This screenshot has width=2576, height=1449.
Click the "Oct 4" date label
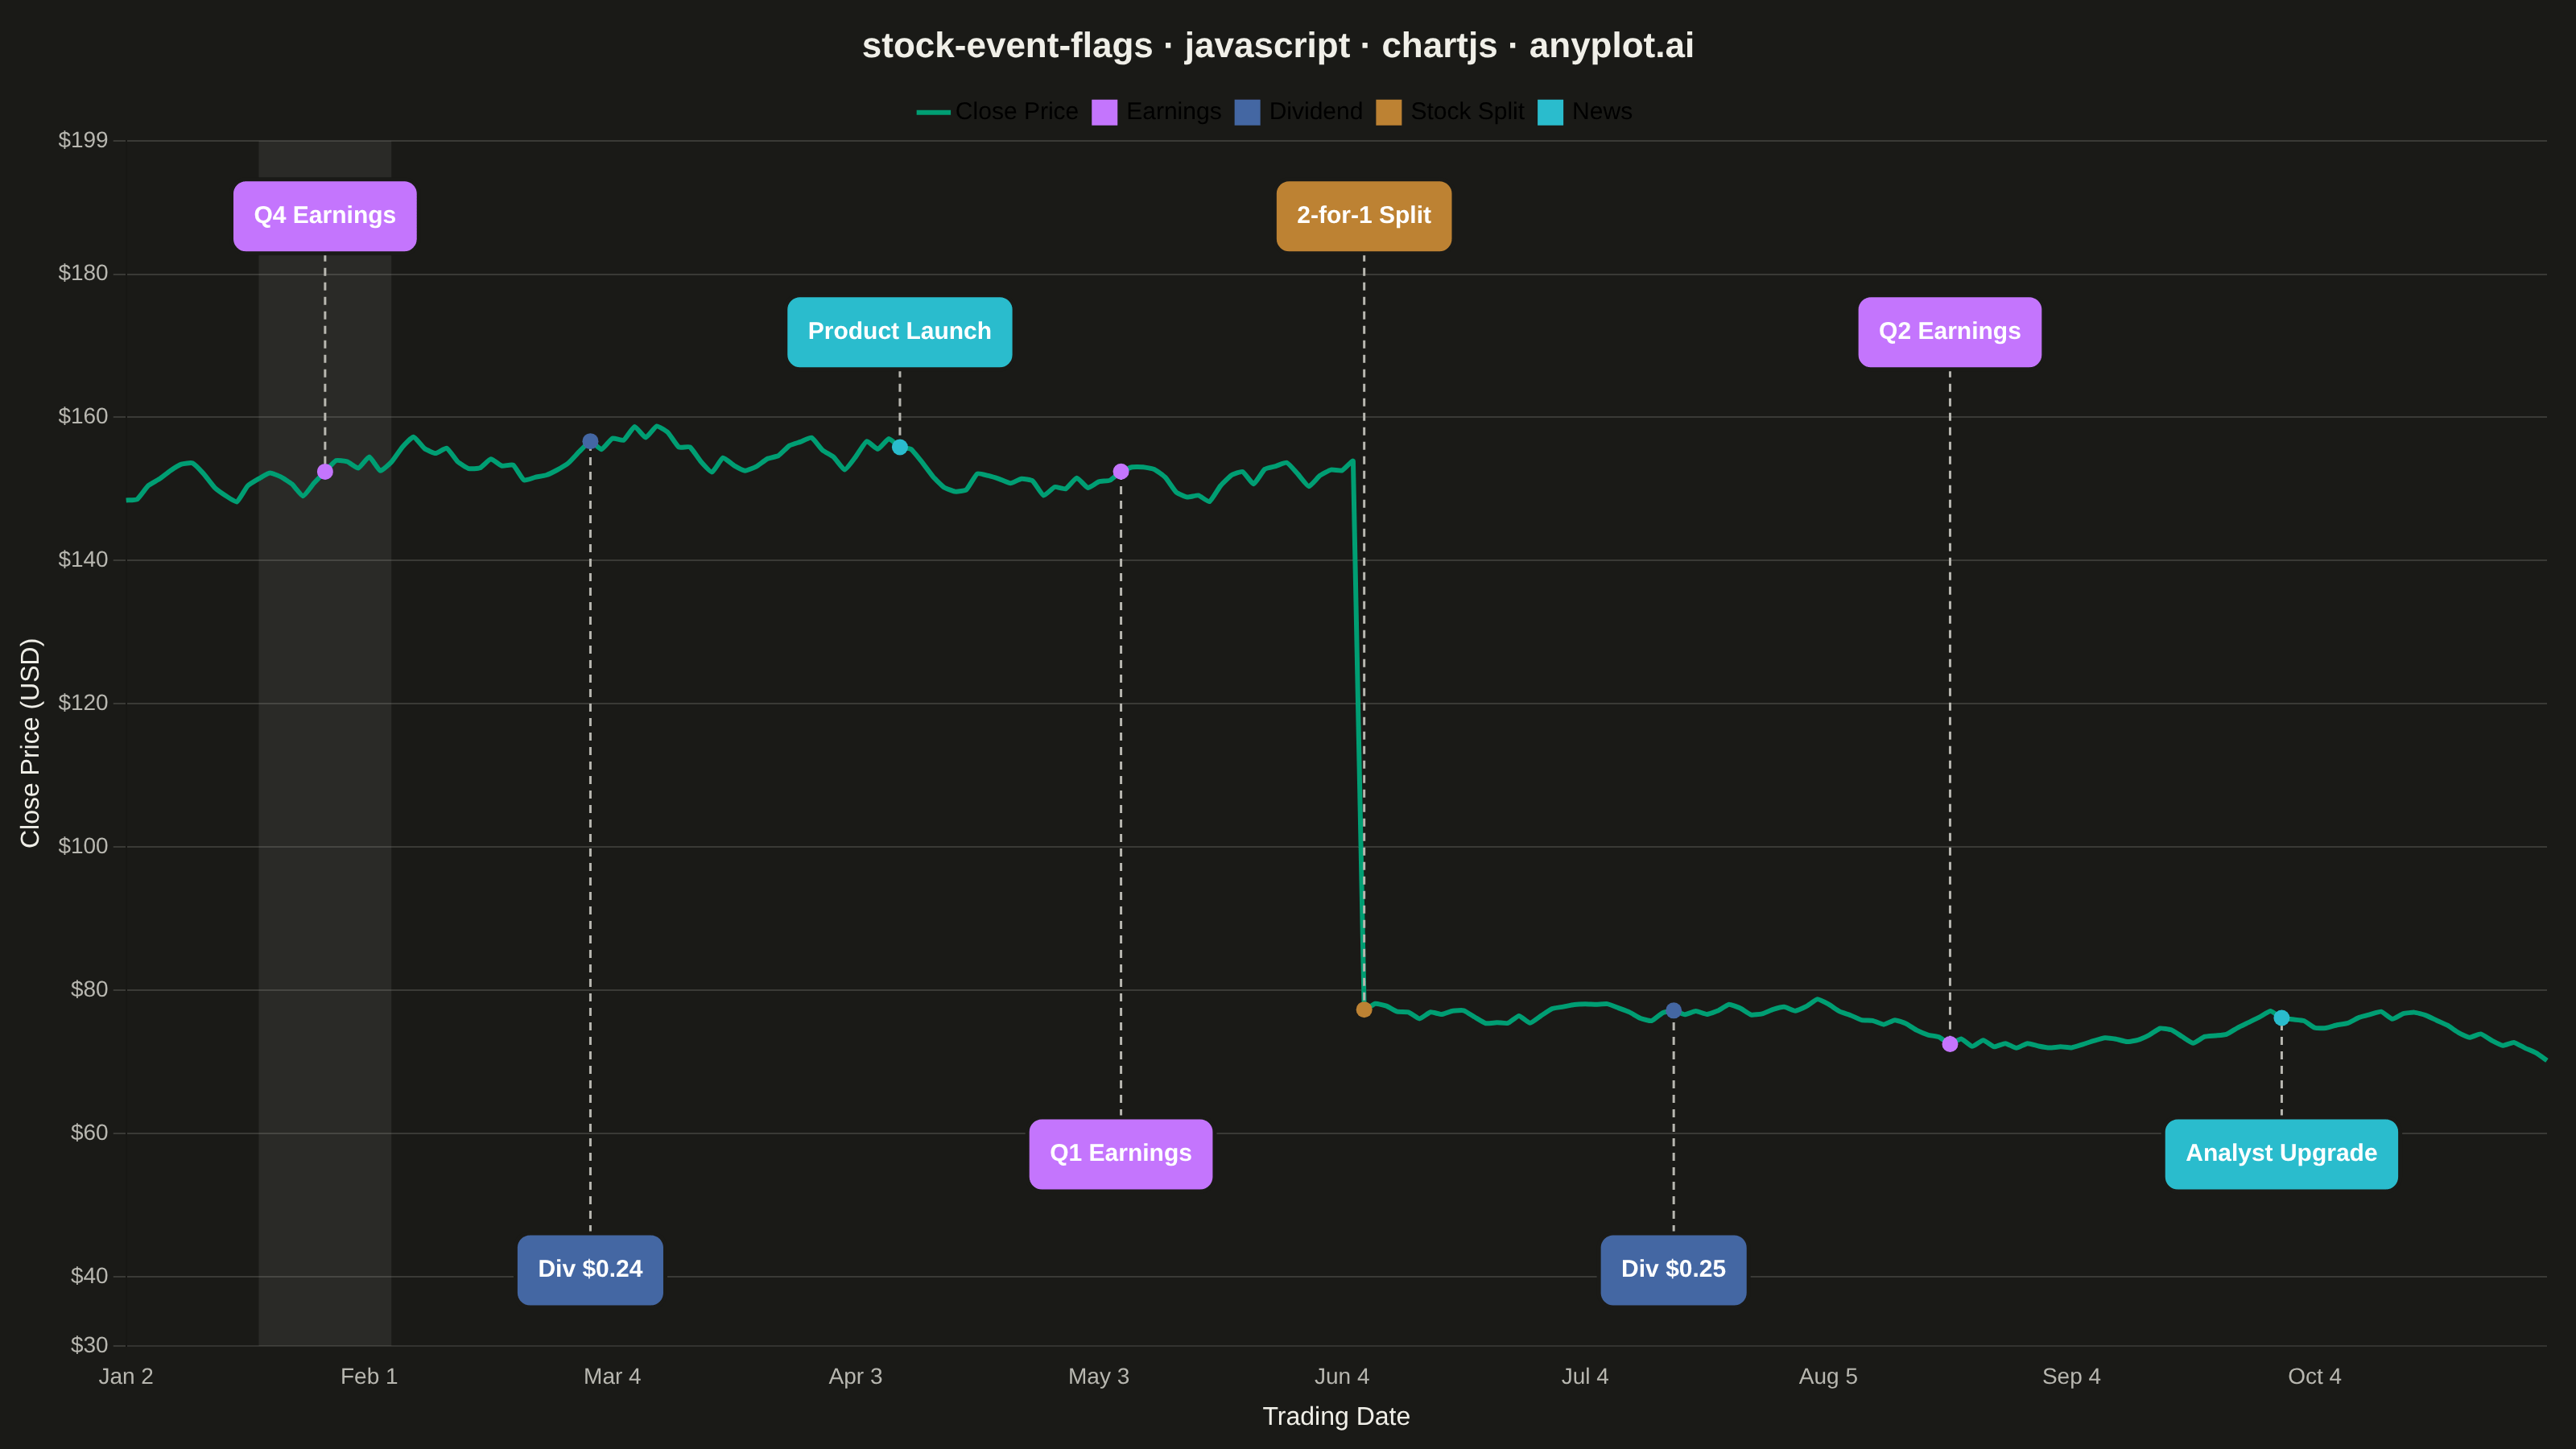pos(2315,1377)
